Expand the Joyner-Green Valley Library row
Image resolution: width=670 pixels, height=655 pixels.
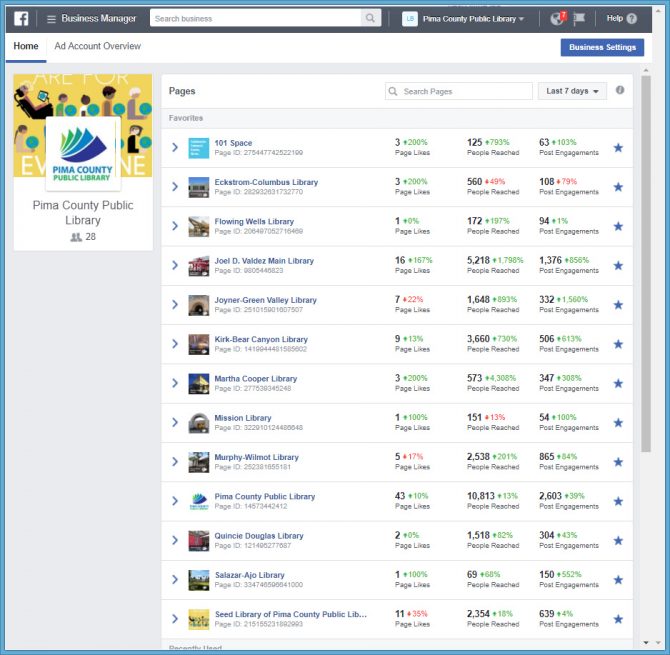175,305
